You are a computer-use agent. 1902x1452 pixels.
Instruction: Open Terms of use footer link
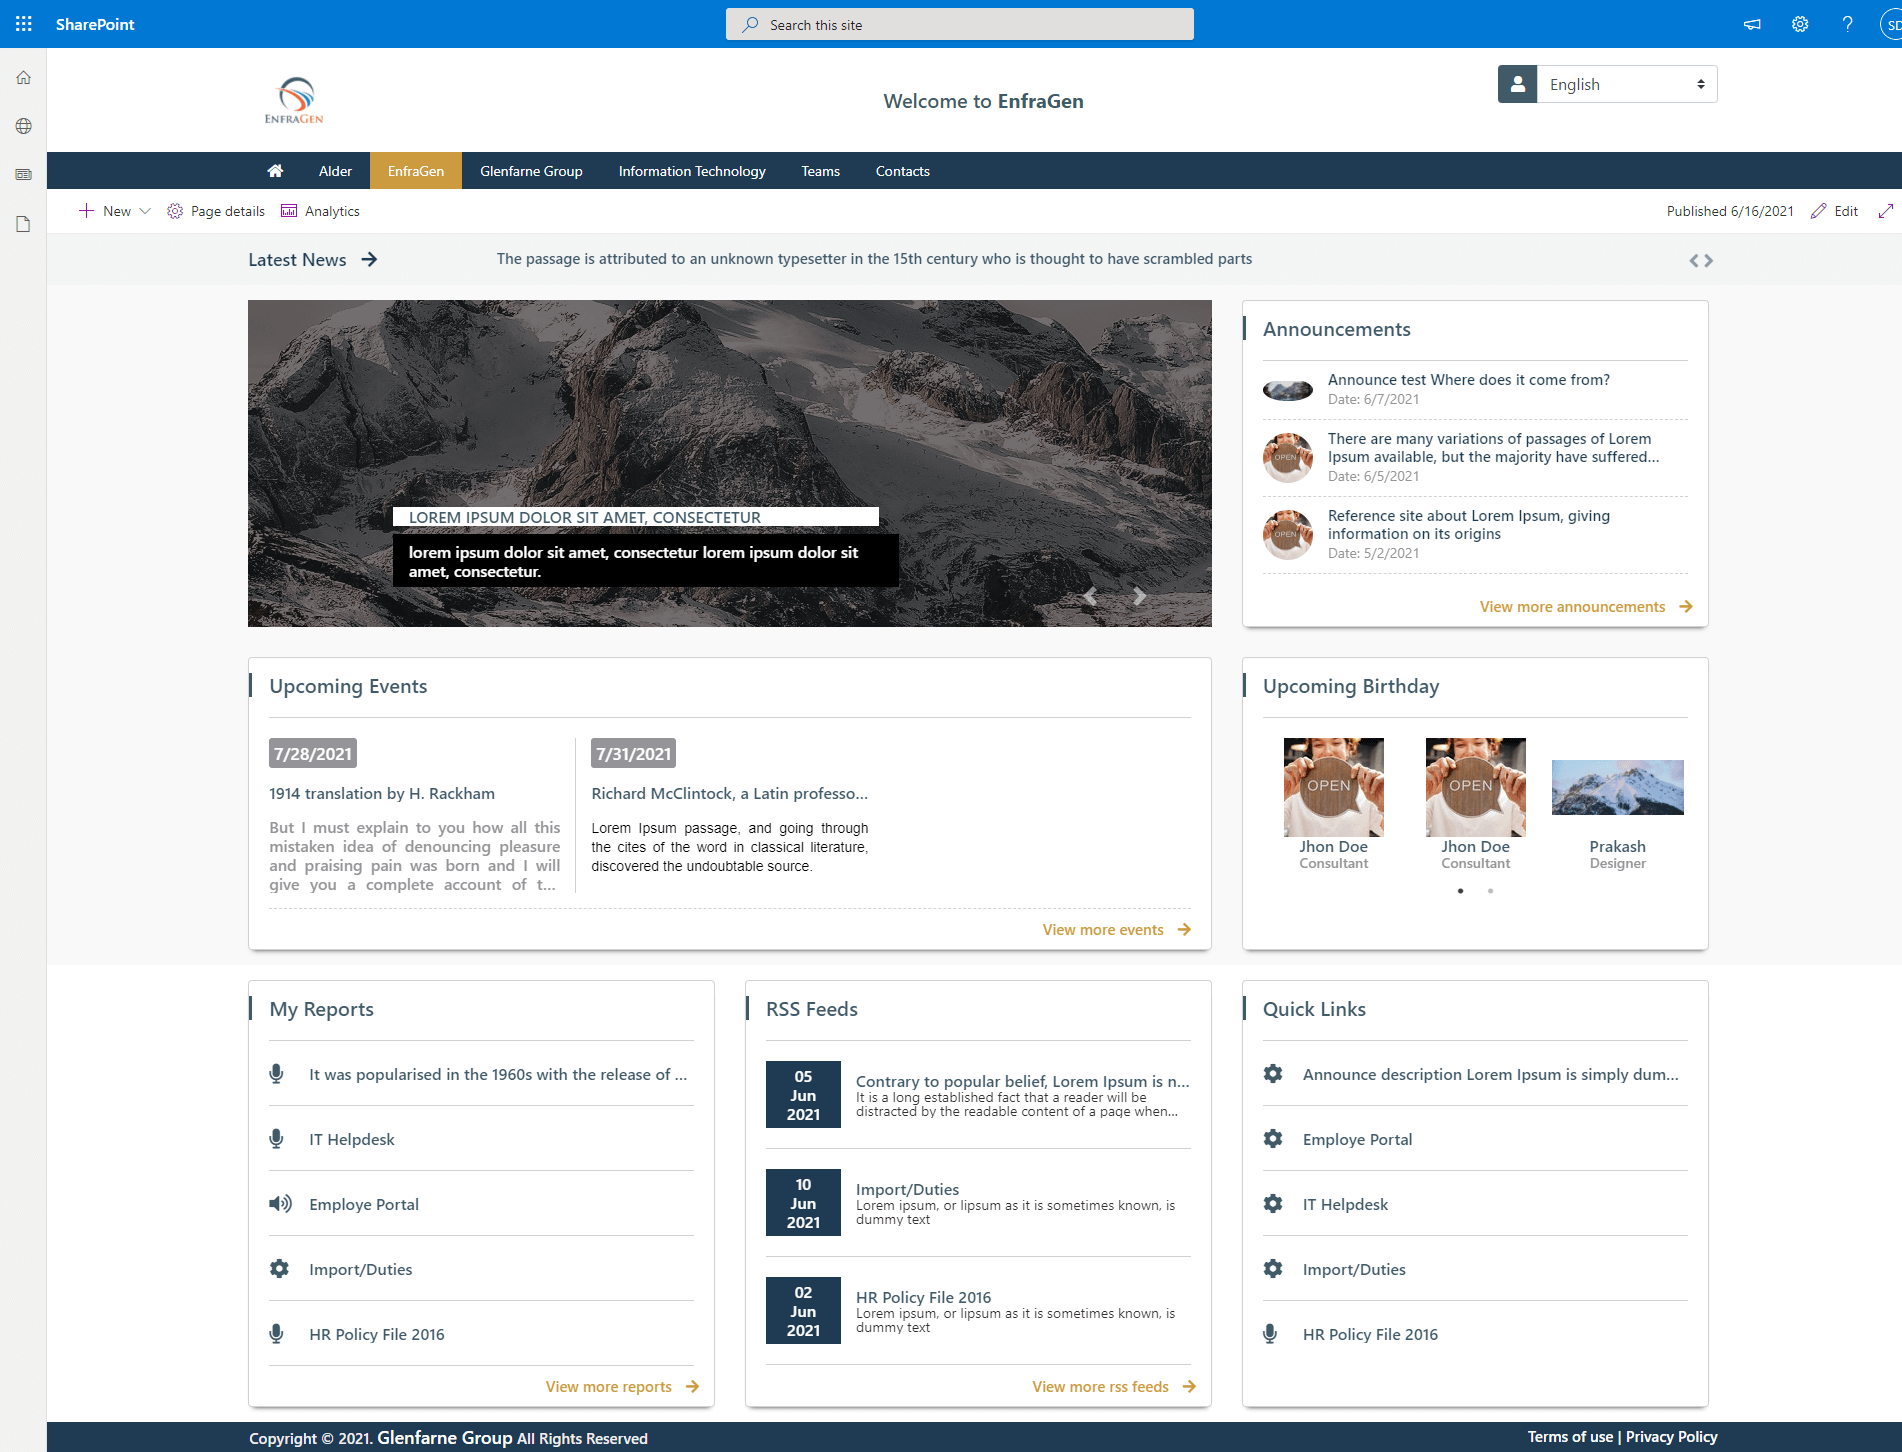tap(1570, 1437)
